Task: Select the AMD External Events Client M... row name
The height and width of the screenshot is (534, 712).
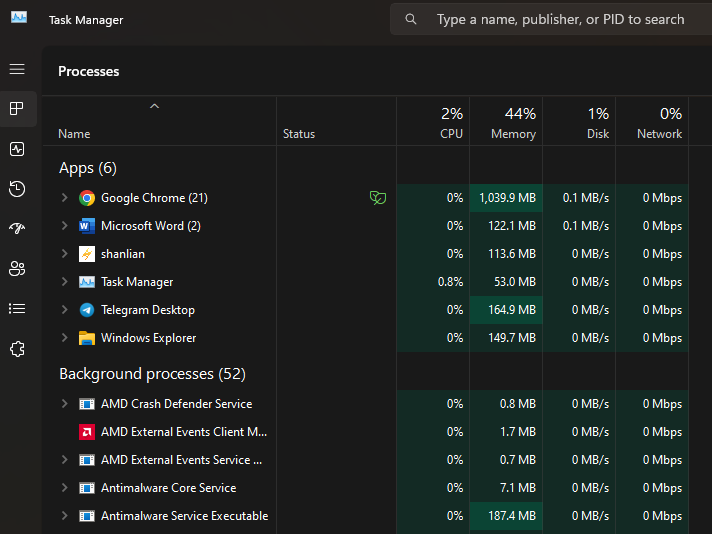Action: tap(184, 432)
